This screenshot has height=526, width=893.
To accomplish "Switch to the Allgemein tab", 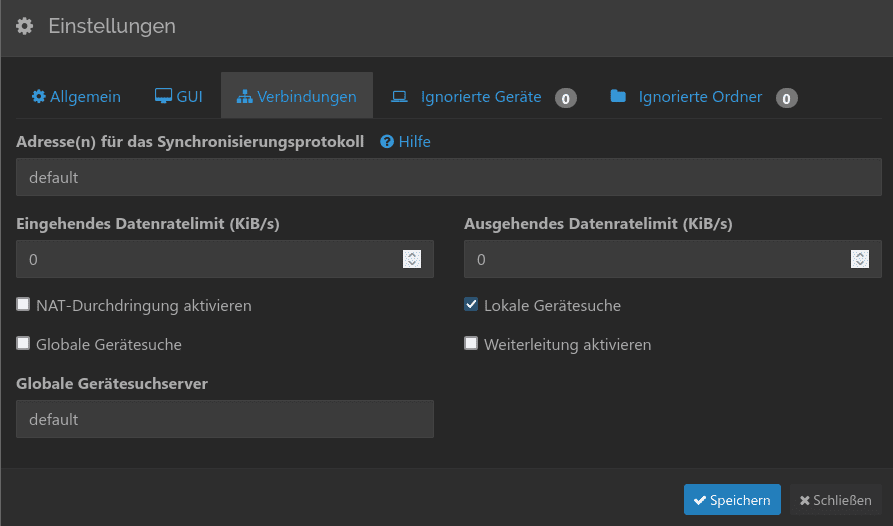I will point(76,96).
